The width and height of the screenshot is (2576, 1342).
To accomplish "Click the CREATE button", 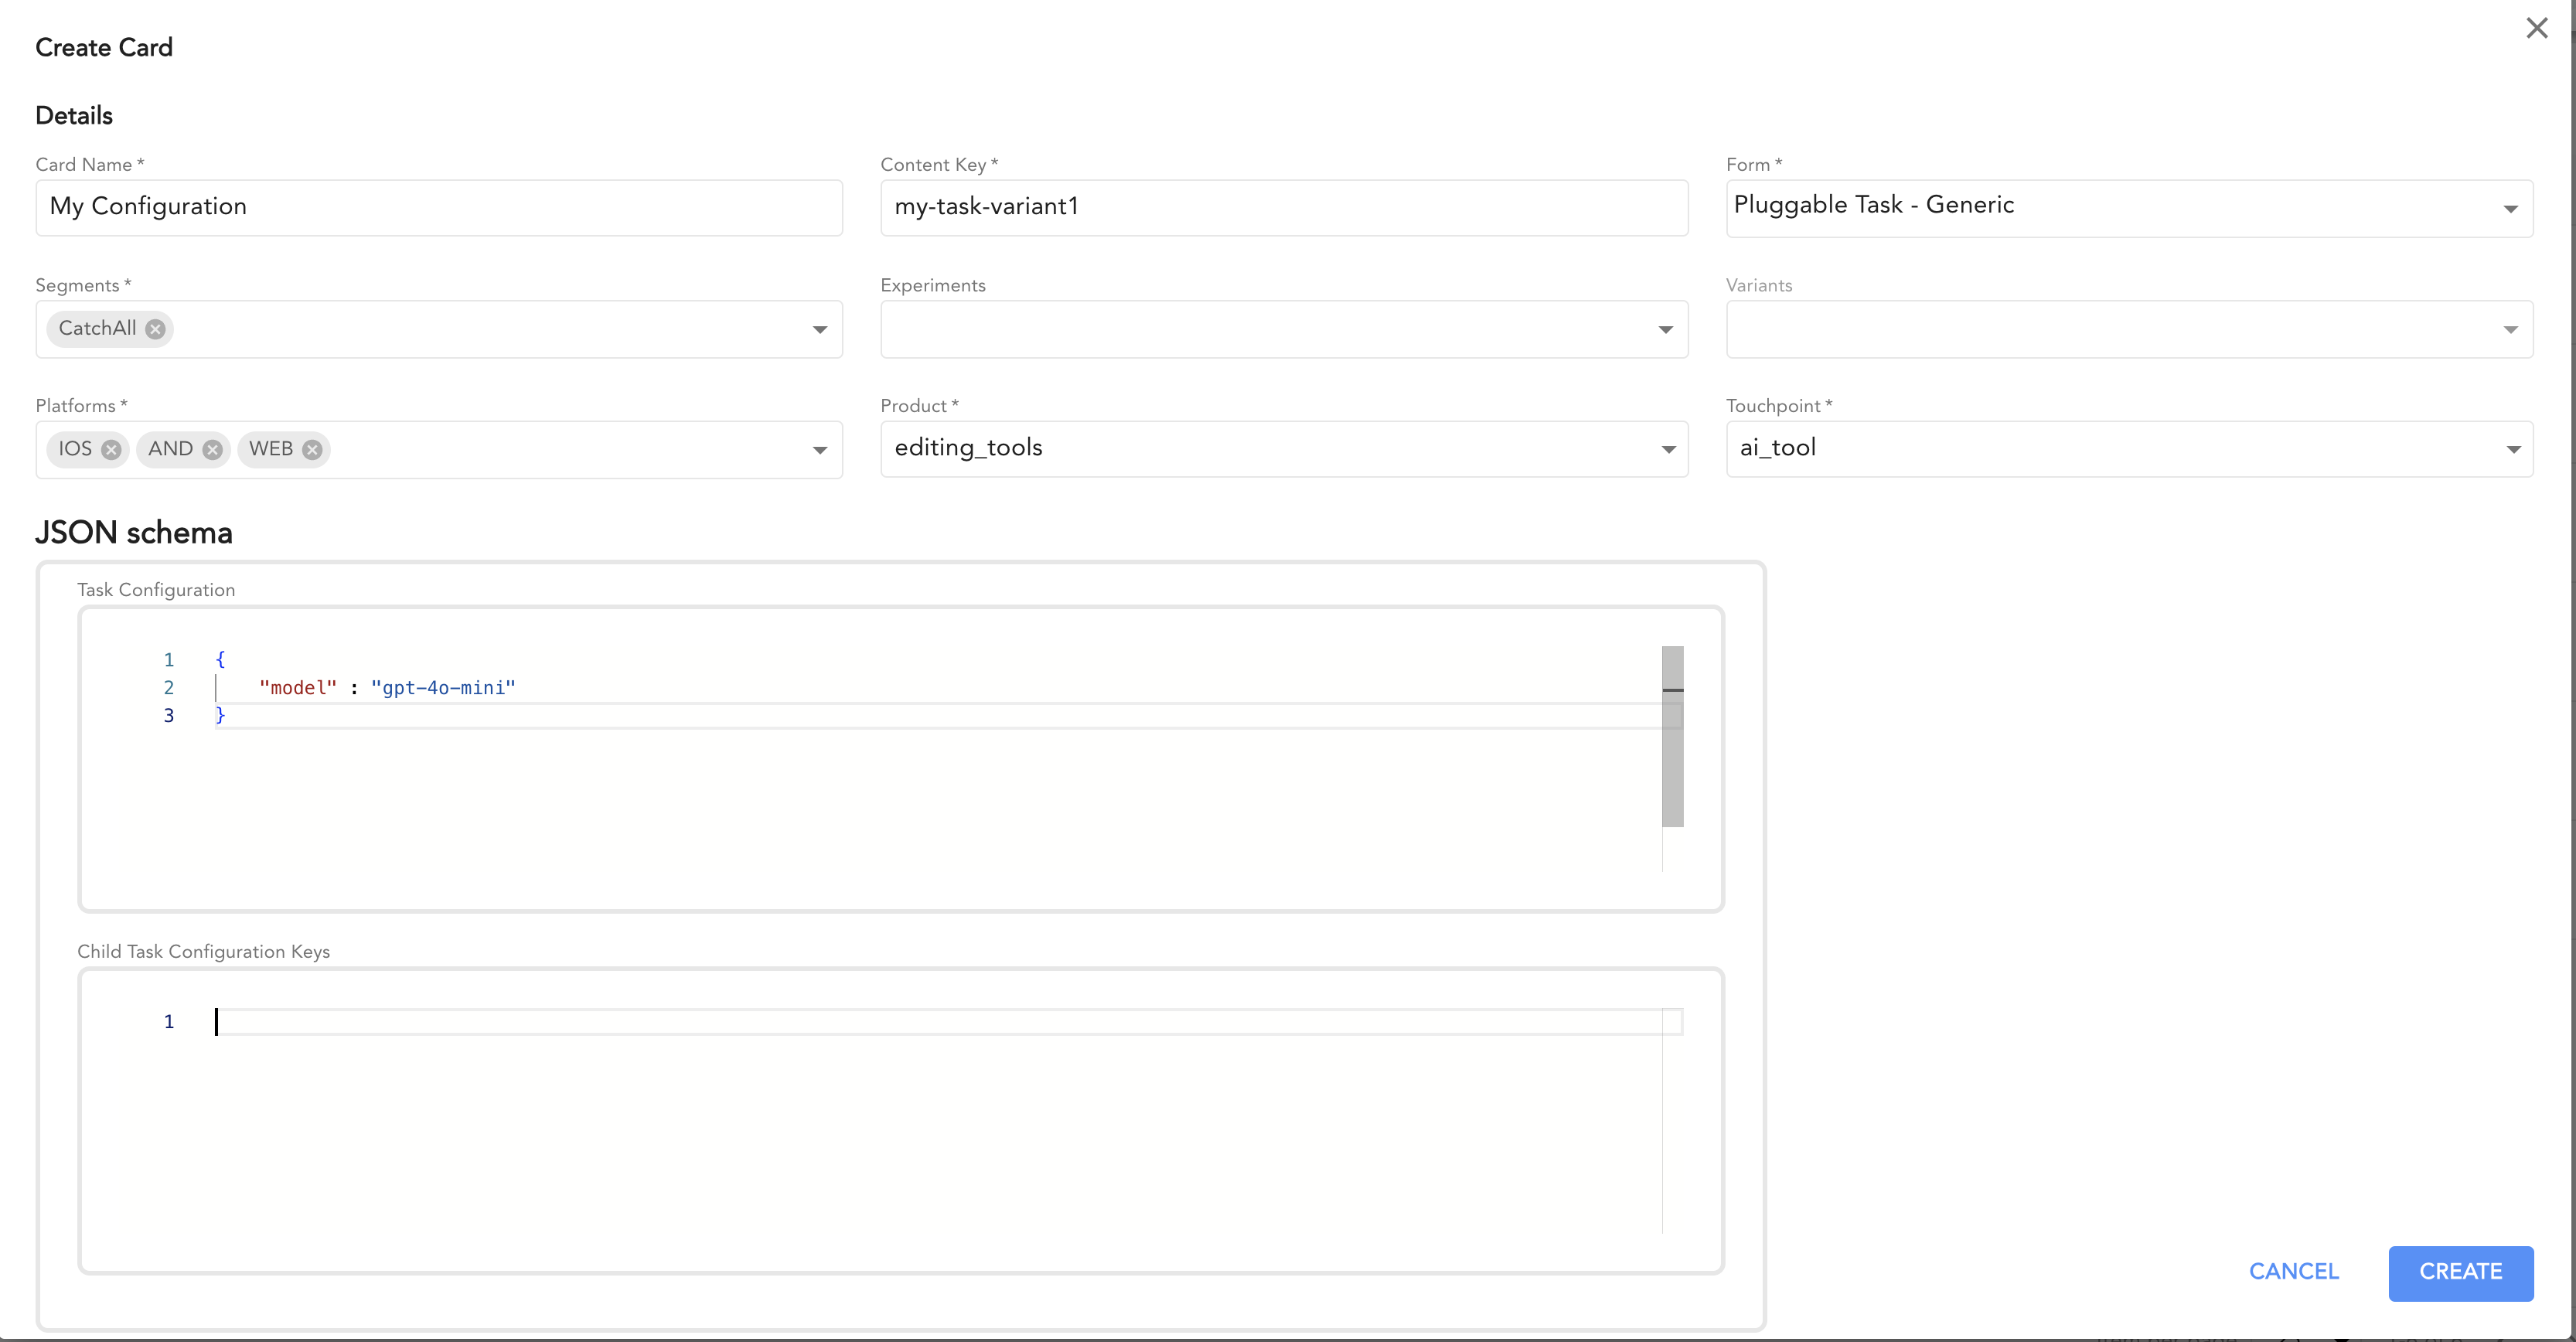I will click(x=2461, y=1272).
